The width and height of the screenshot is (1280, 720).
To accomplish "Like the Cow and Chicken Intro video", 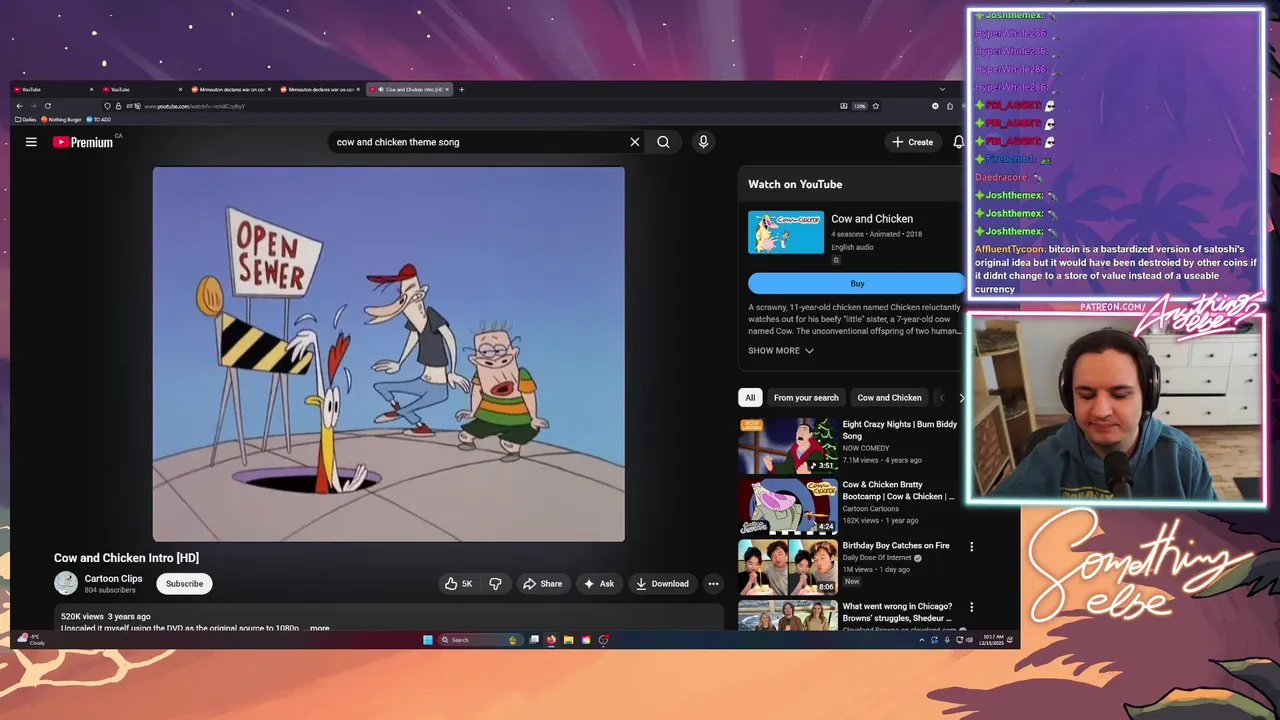I will 459,584.
